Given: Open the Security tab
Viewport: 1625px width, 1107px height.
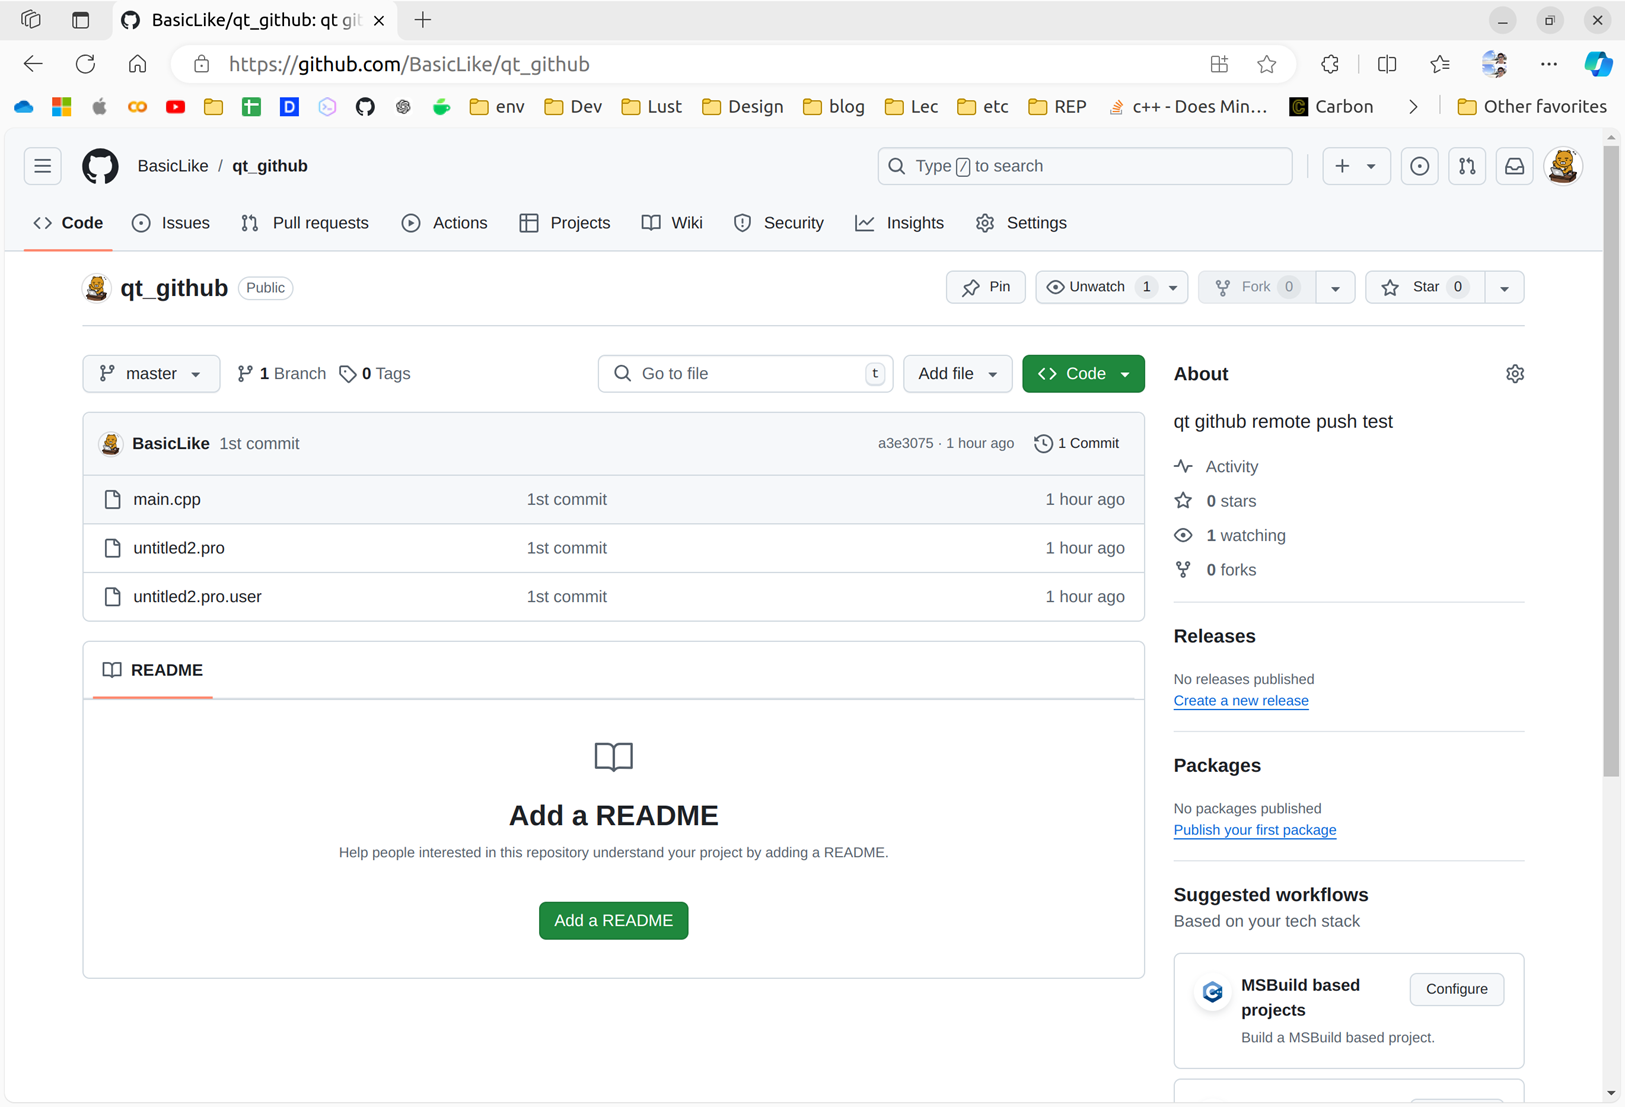Looking at the screenshot, I should point(779,223).
